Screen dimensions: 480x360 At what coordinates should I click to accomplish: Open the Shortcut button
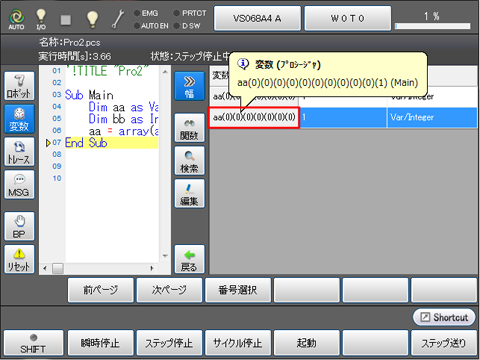[x=444, y=317]
